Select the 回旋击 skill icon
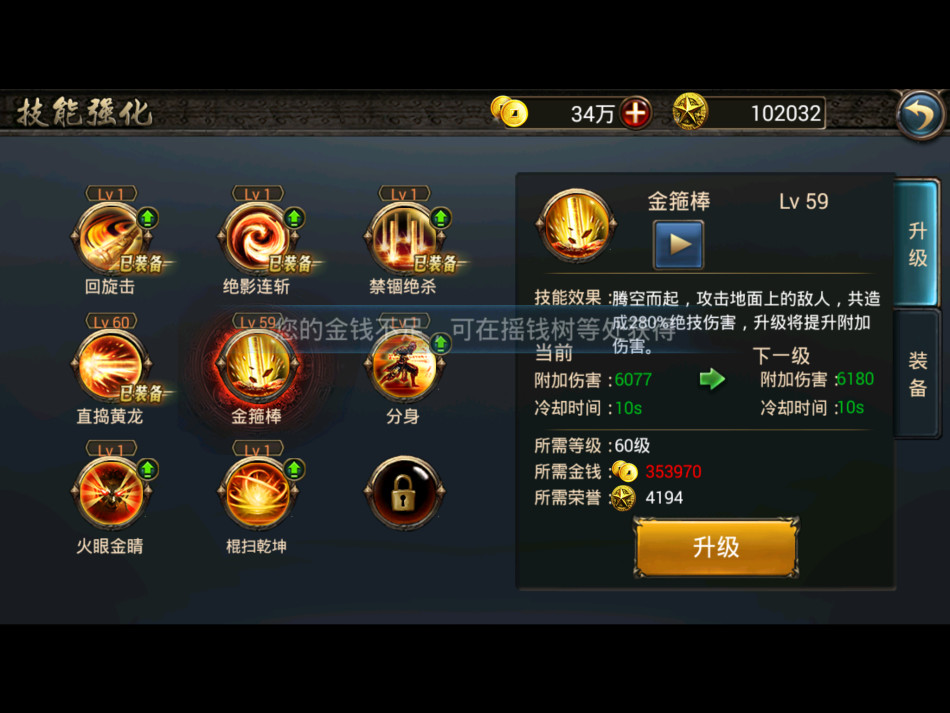The image size is (950, 713). pos(111,239)
